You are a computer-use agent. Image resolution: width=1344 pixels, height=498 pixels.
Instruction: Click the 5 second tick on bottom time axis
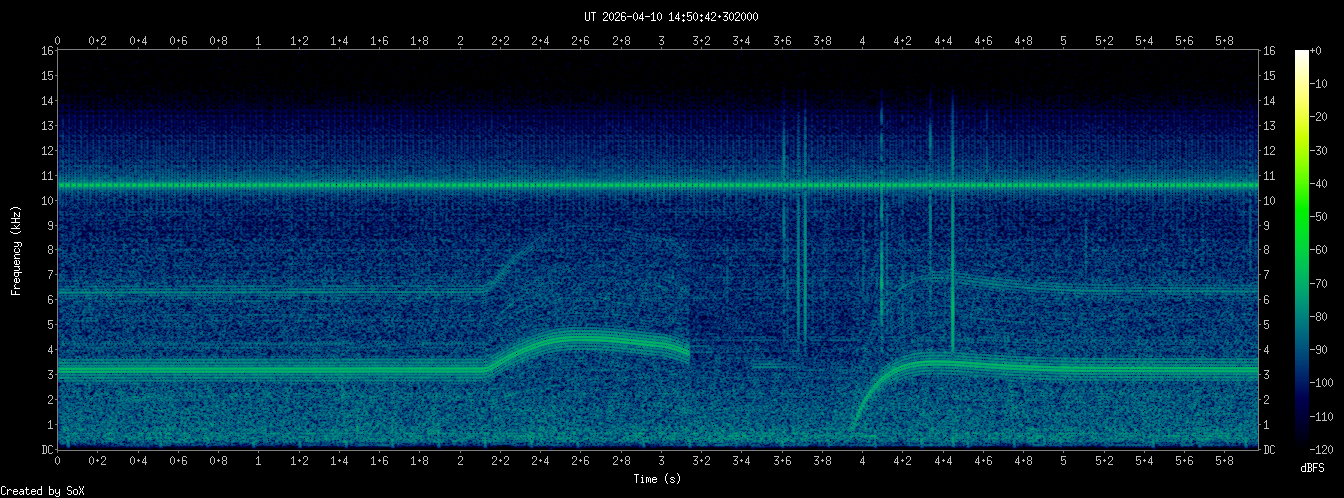pos(1063,461)
